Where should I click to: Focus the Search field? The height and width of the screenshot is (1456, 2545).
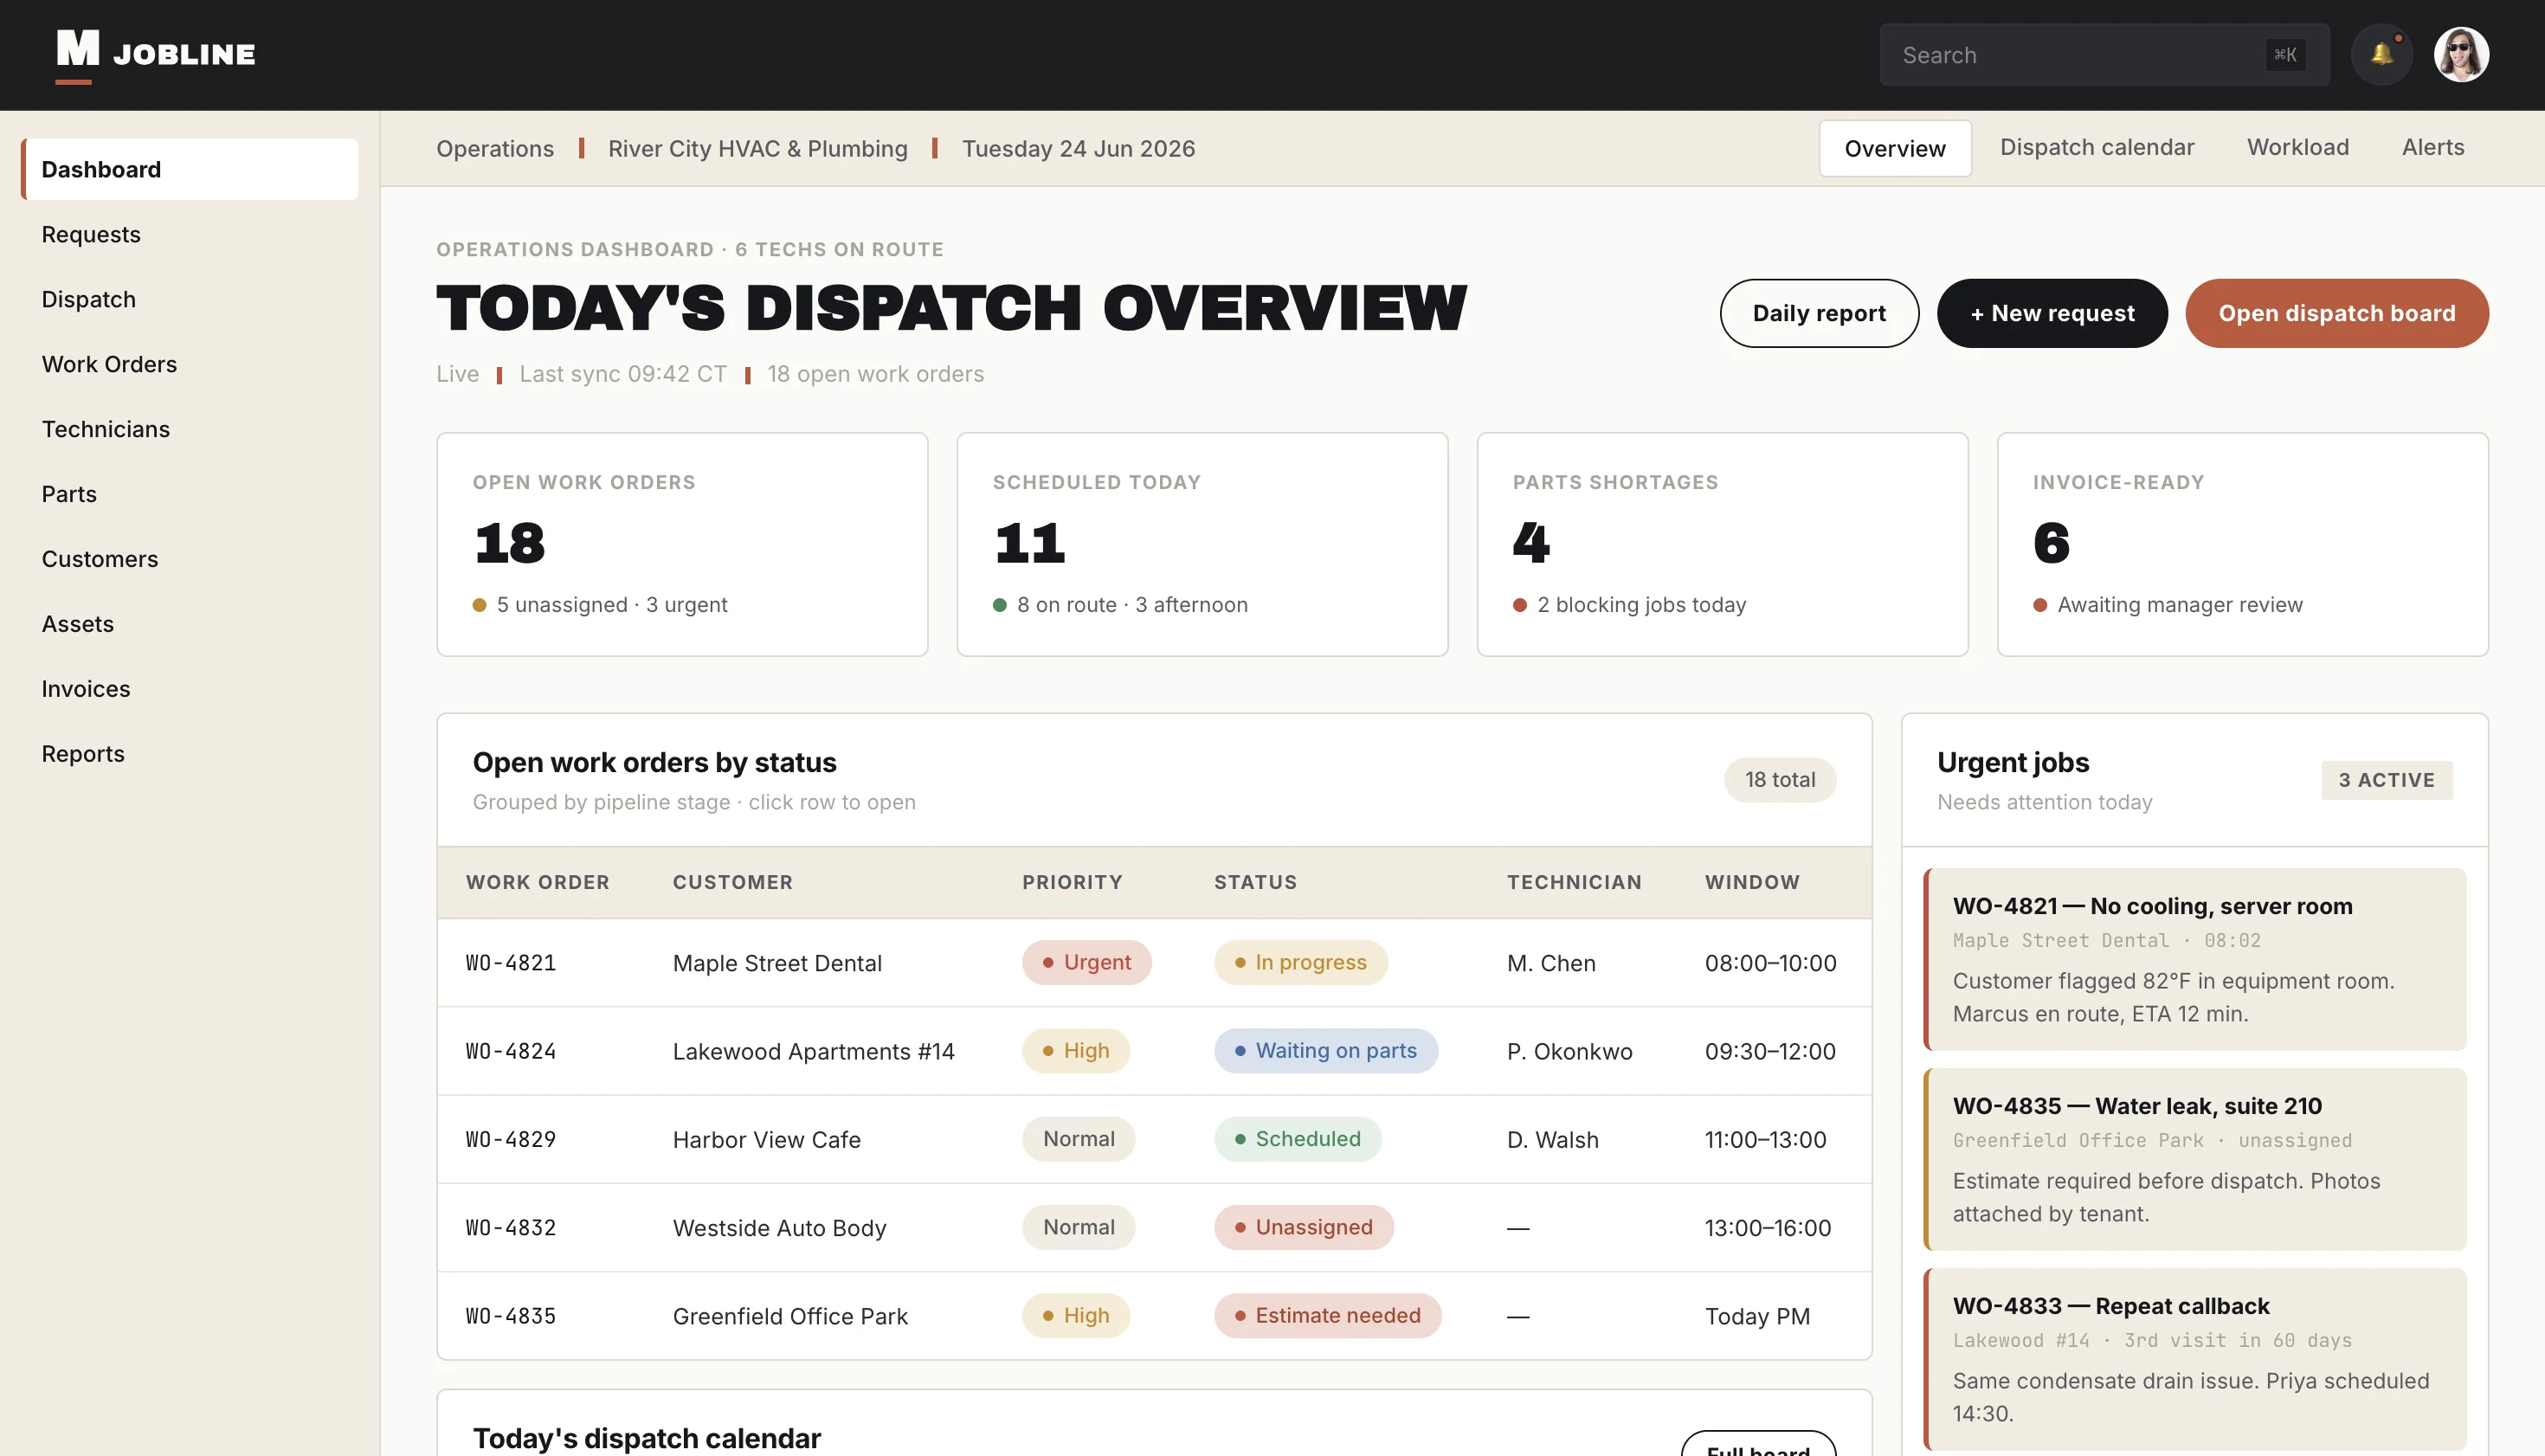coord(2104,55)
